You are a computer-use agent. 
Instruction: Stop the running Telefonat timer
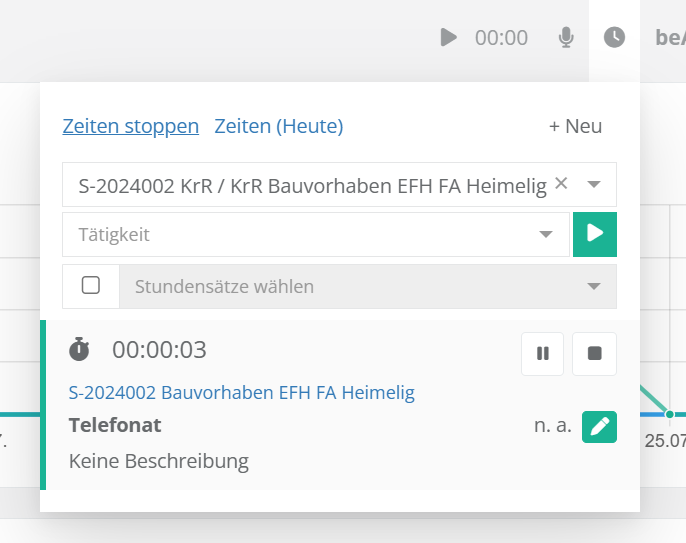click(594, 354)
